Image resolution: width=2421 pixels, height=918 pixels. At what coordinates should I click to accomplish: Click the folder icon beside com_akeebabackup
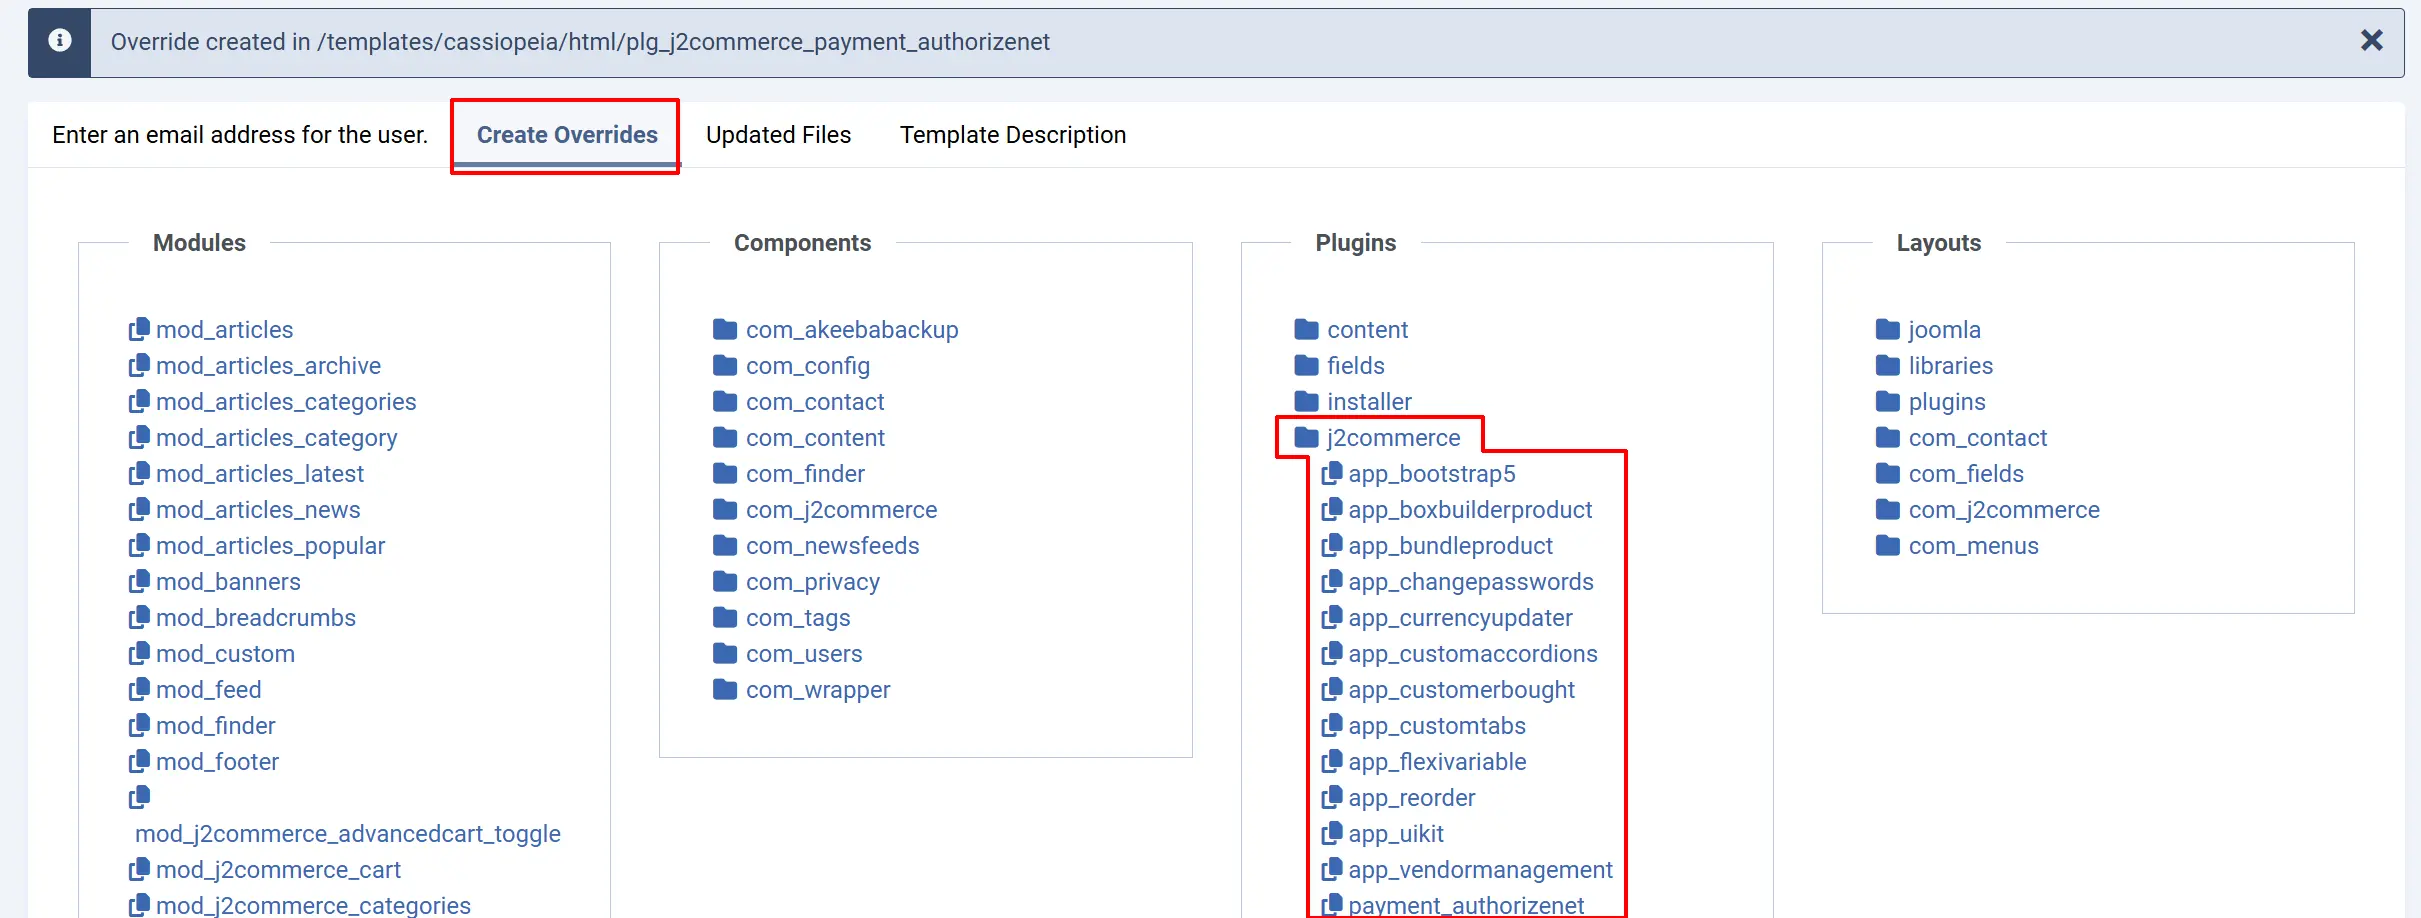725,329
